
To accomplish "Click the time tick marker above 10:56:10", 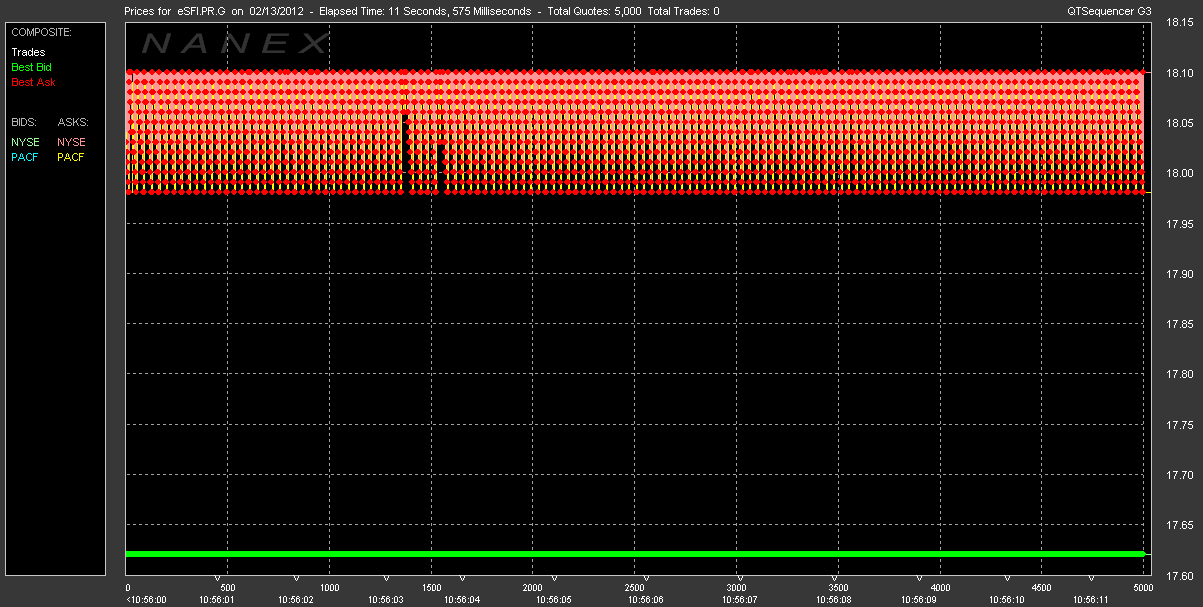I will 1006,578.
